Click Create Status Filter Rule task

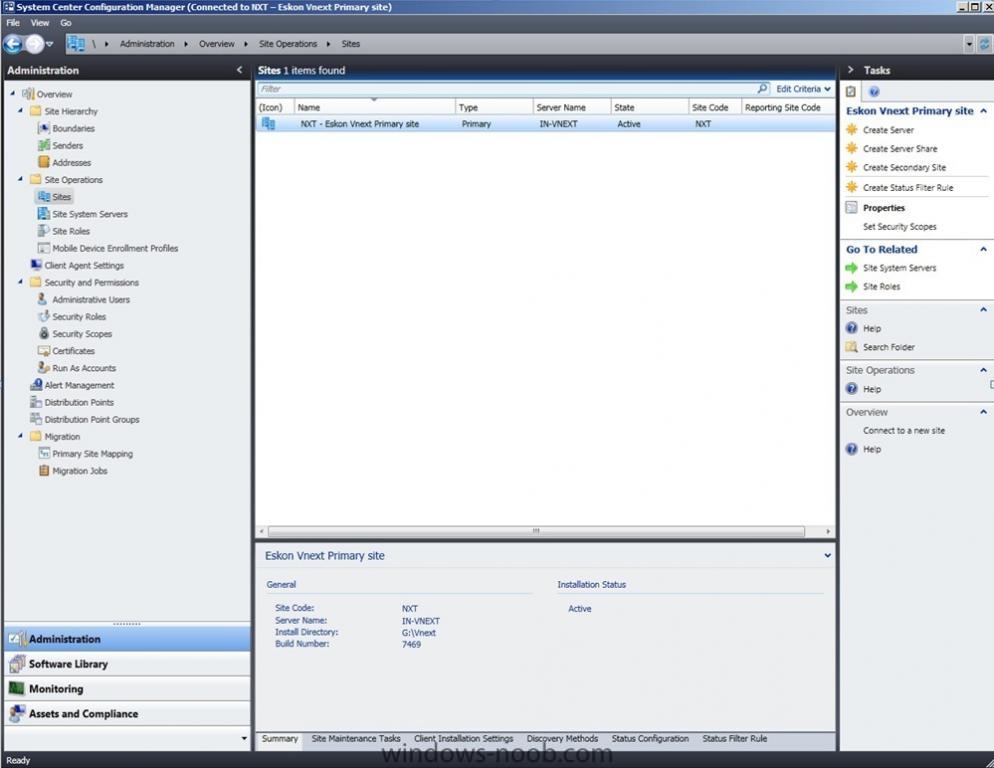(908, 188)
